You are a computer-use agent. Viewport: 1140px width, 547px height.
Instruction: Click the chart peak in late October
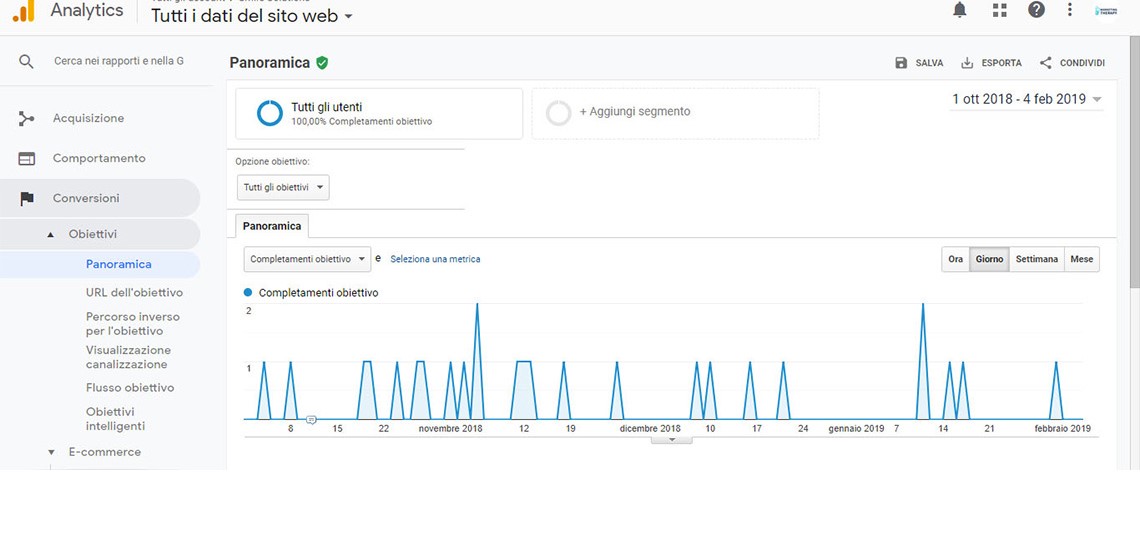click(477, 304)
